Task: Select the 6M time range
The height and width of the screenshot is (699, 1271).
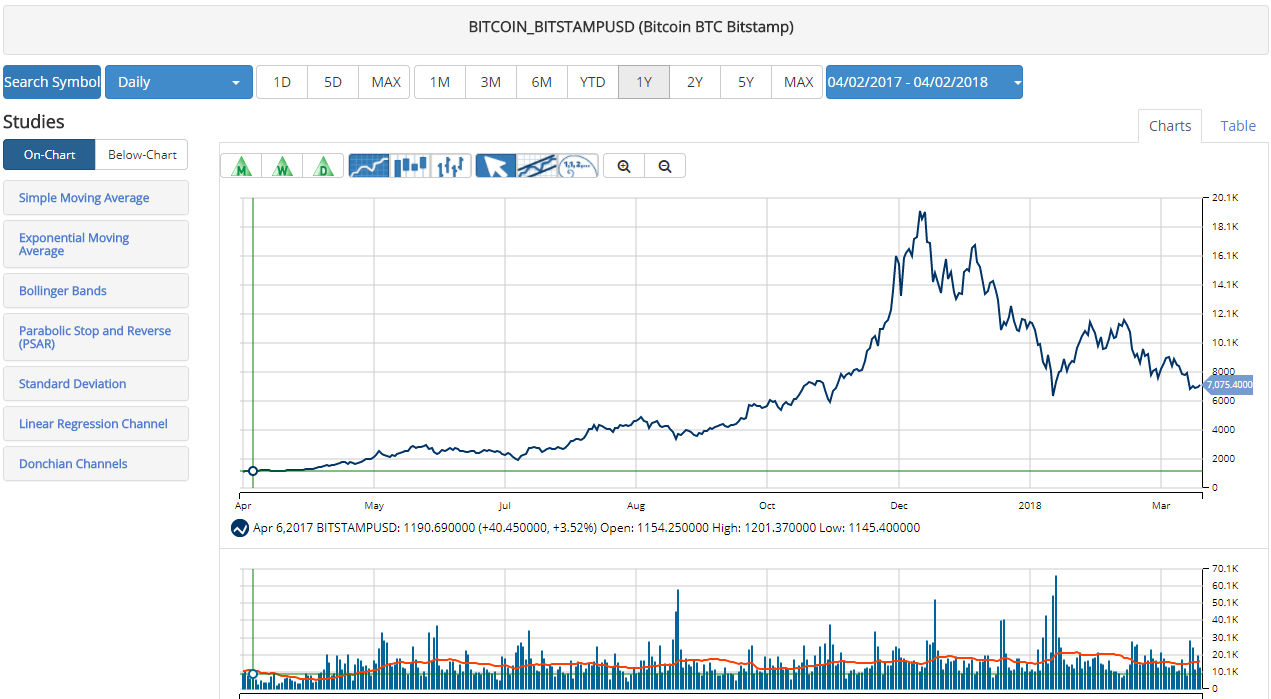Action: 541,82
